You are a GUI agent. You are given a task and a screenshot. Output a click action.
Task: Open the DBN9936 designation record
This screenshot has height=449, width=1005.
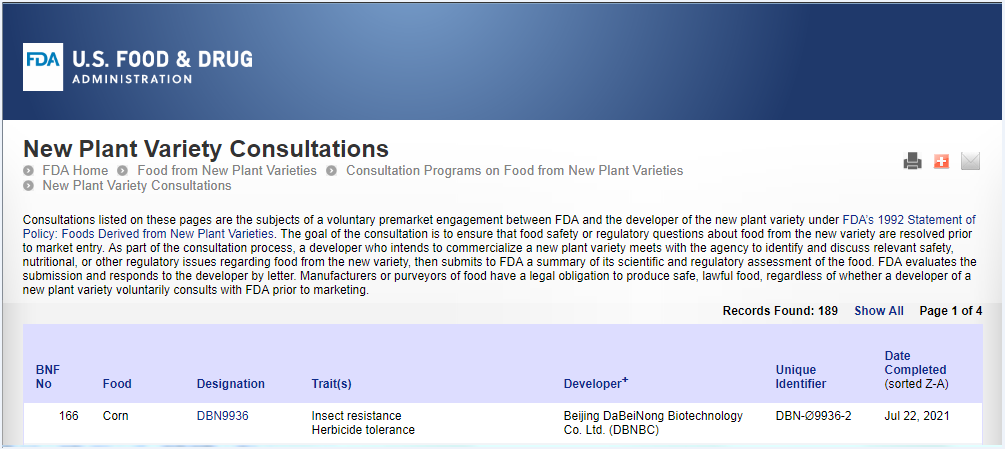coord(222,416)
